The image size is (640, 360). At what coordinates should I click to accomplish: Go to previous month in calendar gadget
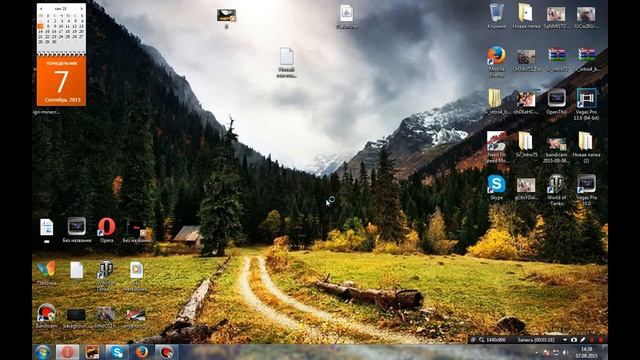click(40, 8)
